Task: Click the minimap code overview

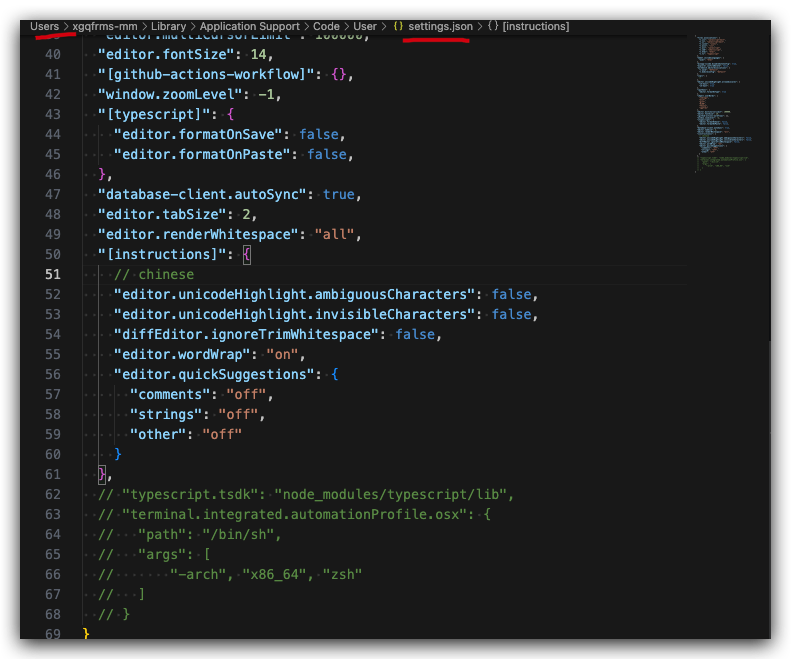Action: point(721,103)
